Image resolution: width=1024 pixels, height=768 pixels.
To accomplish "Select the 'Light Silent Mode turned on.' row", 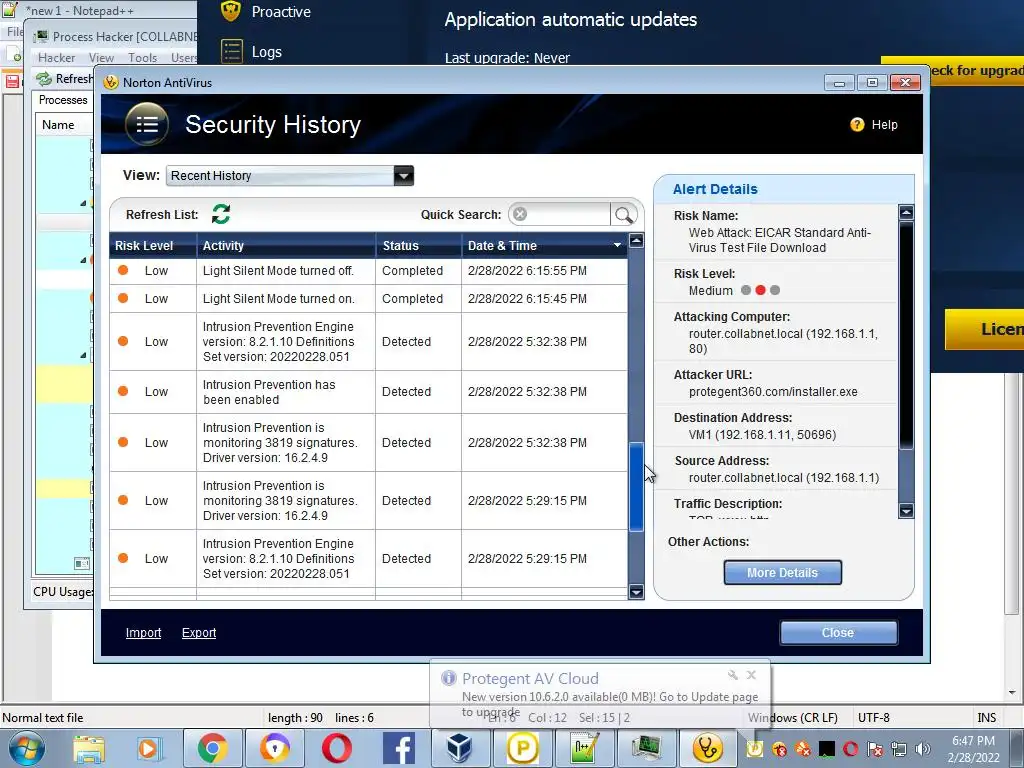I will pyautogui.click(x=368, y=298).
